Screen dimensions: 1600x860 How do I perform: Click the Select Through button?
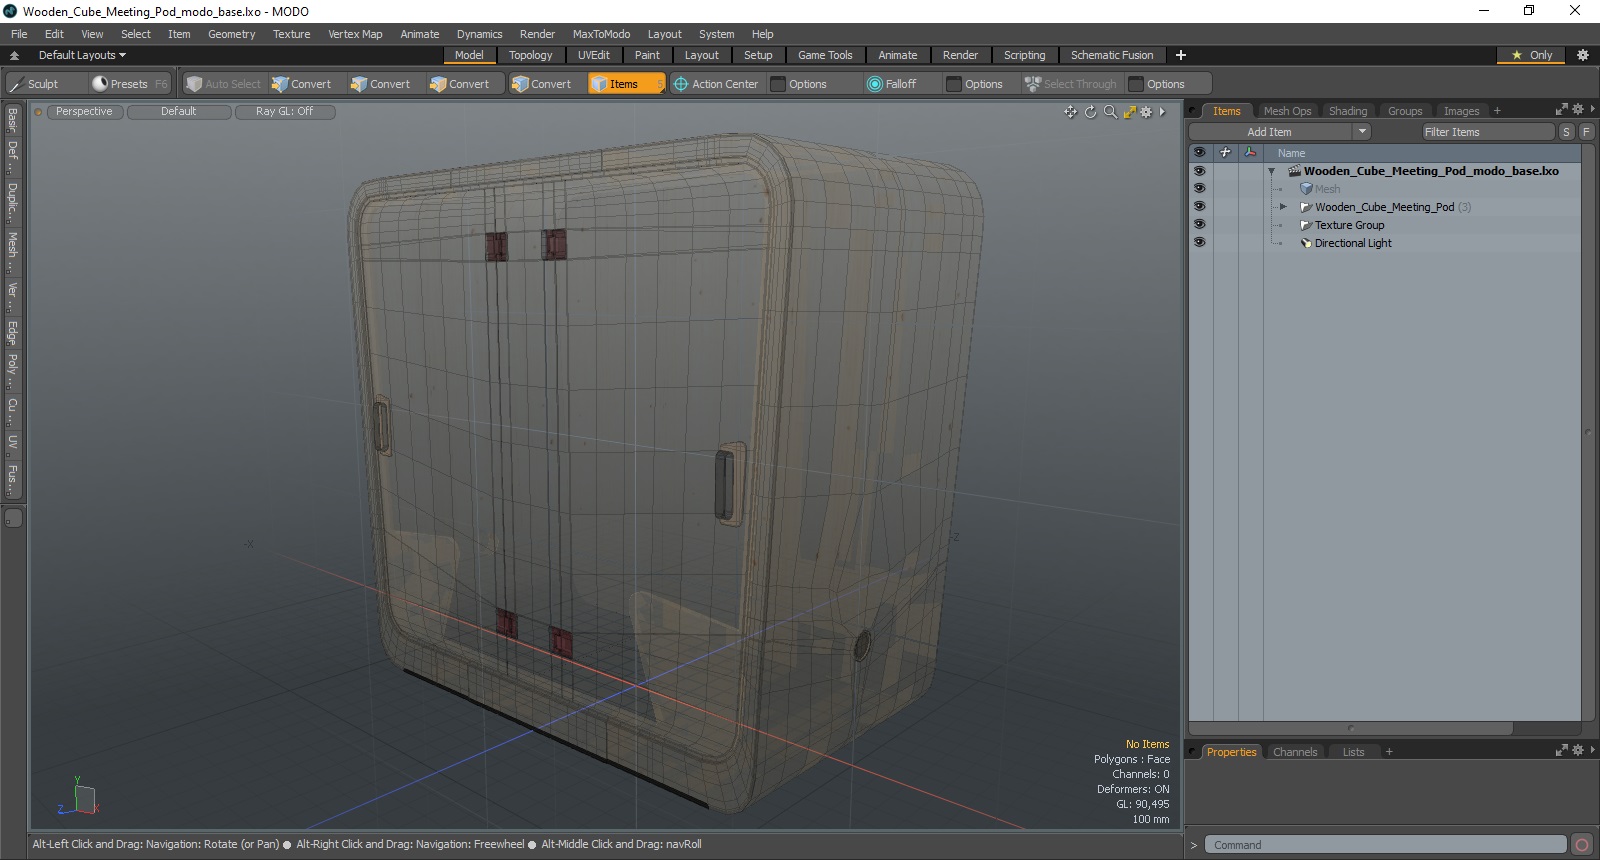1071,84
